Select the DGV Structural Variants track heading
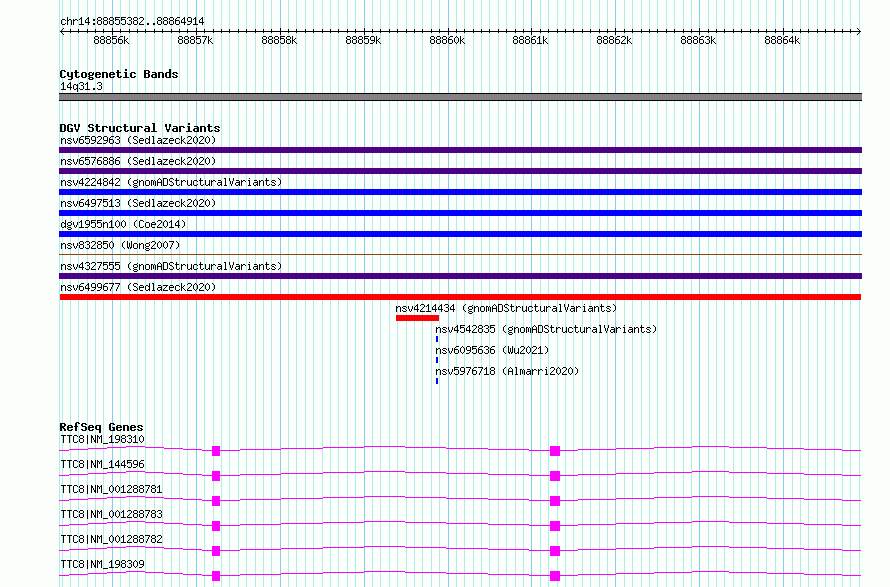 [x=140, y=128]
